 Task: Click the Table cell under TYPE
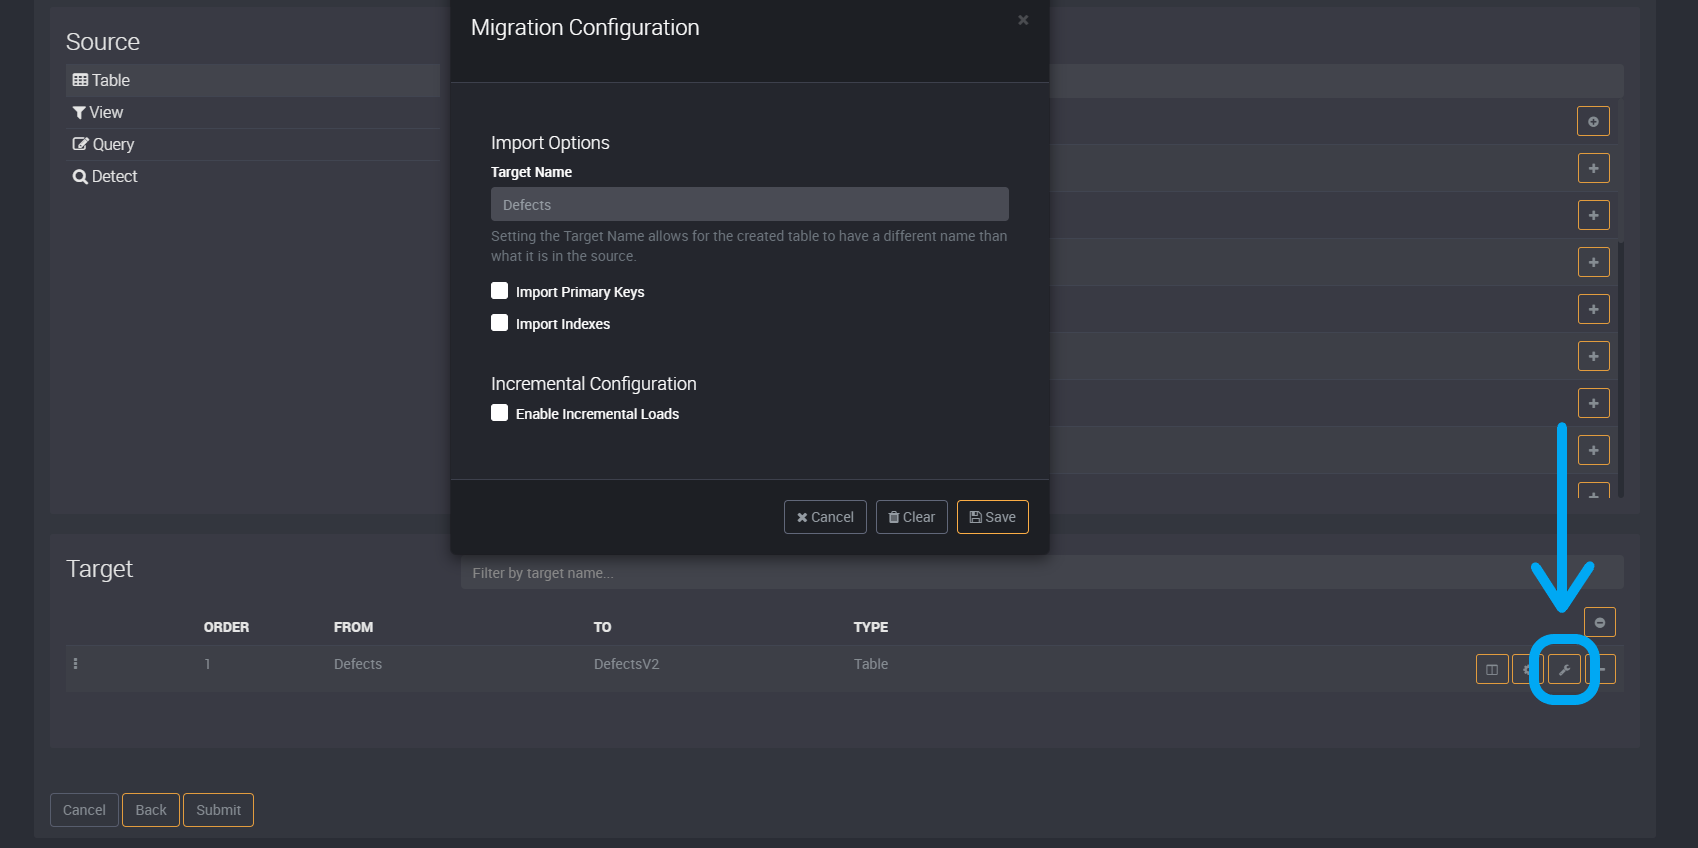[871, 664]
